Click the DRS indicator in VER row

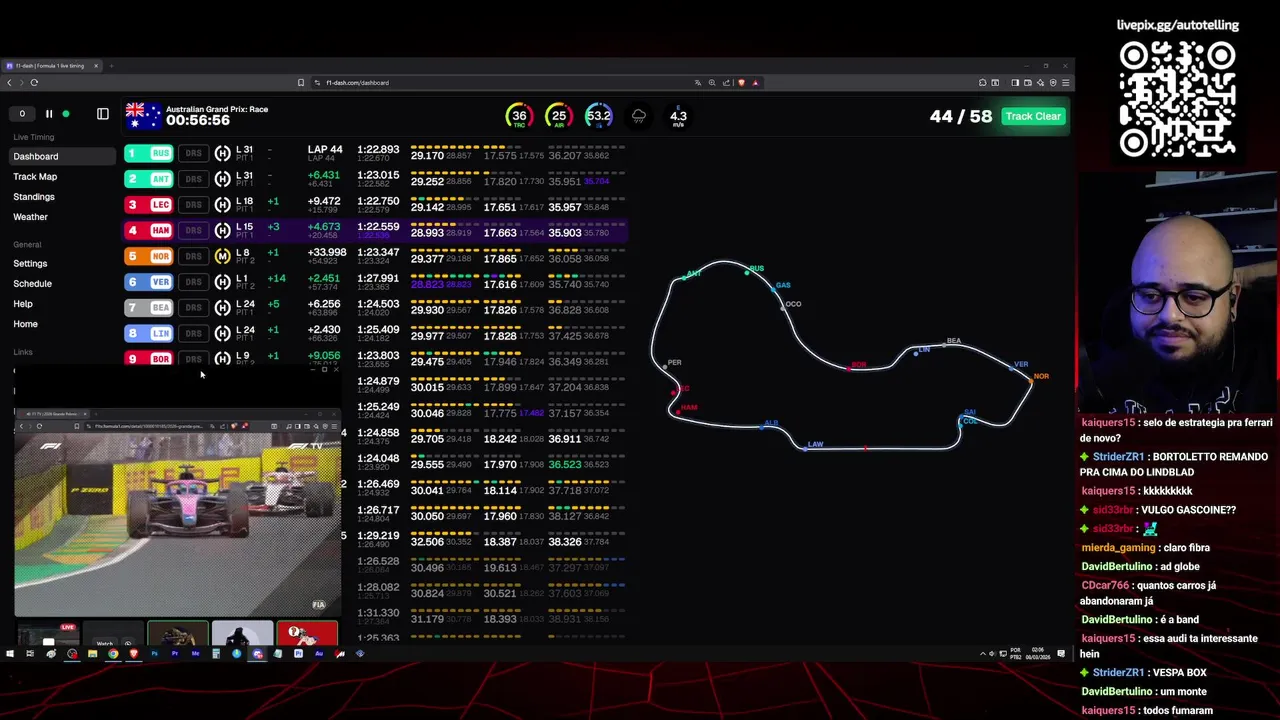click(193, 282)
